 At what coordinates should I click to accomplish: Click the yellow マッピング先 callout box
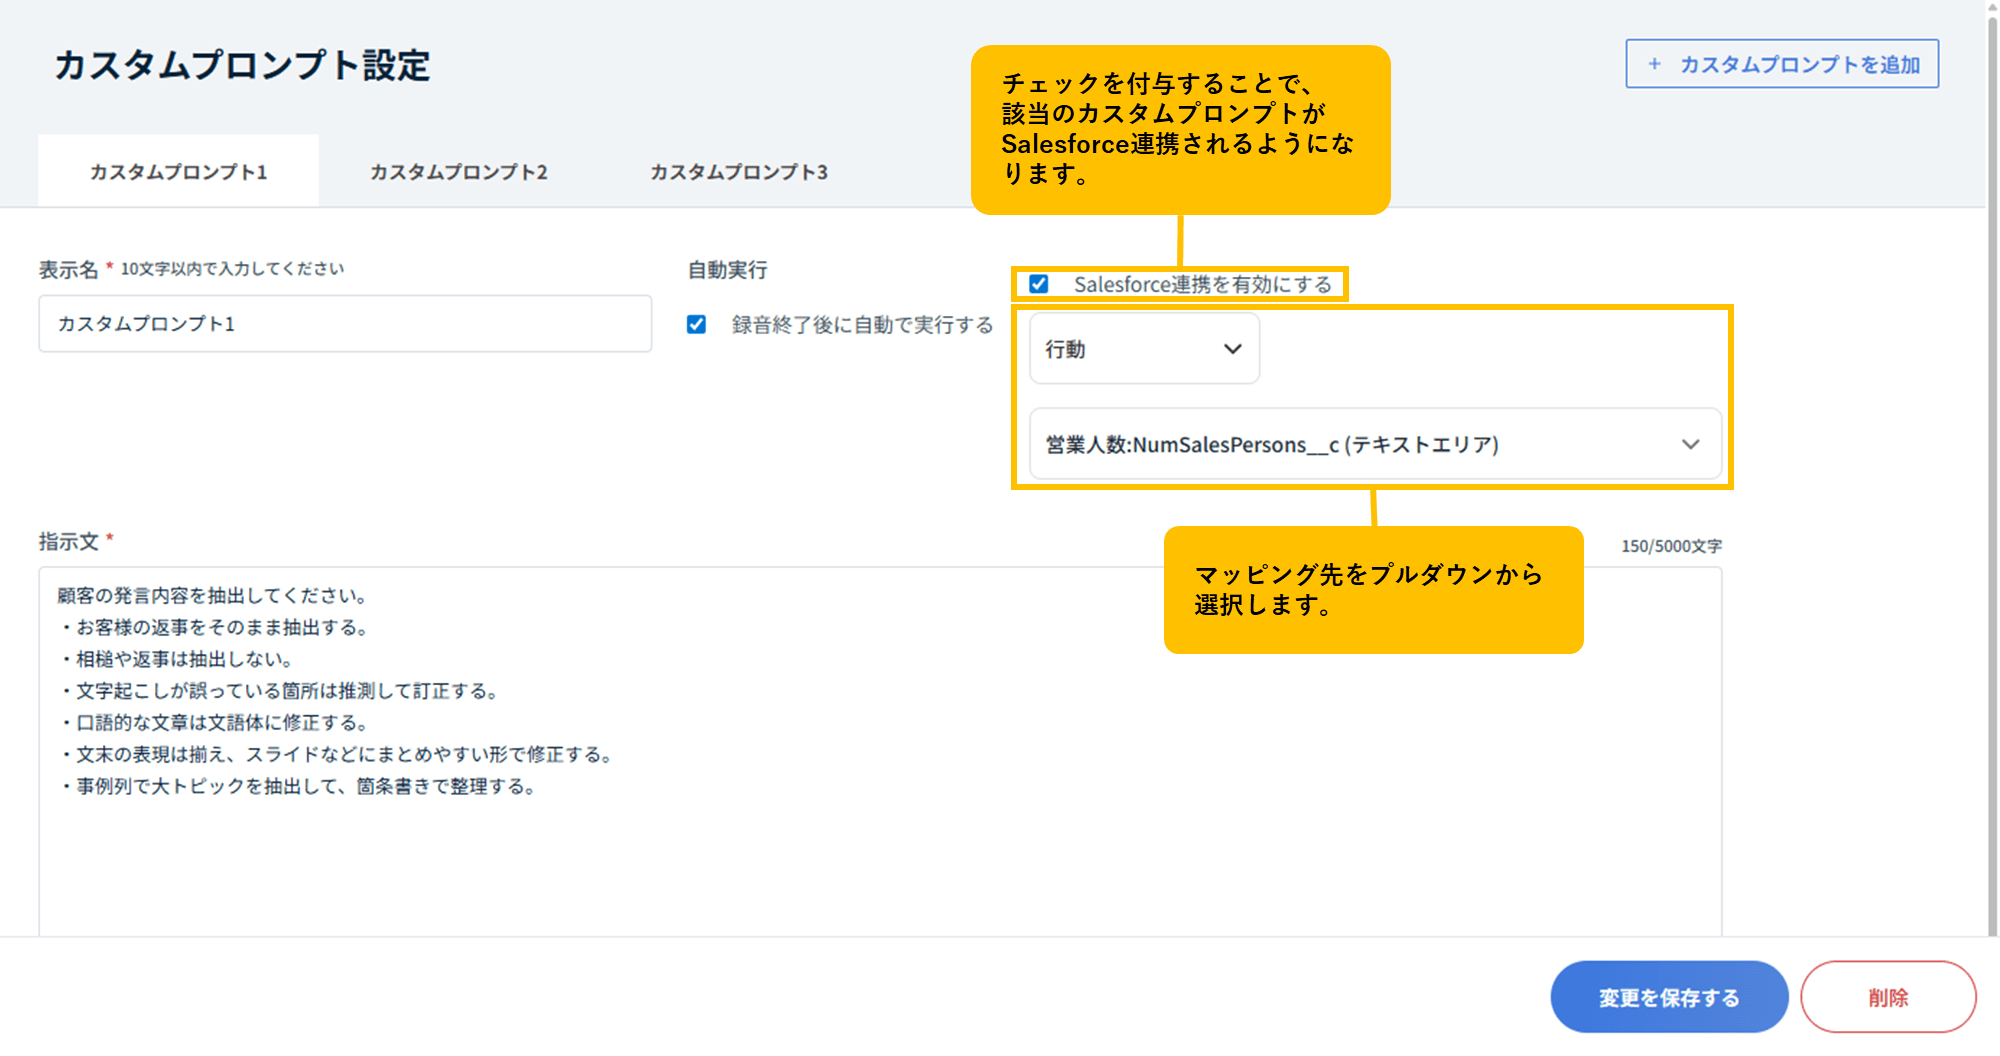pyautogui.click(x=1373, y=590)
